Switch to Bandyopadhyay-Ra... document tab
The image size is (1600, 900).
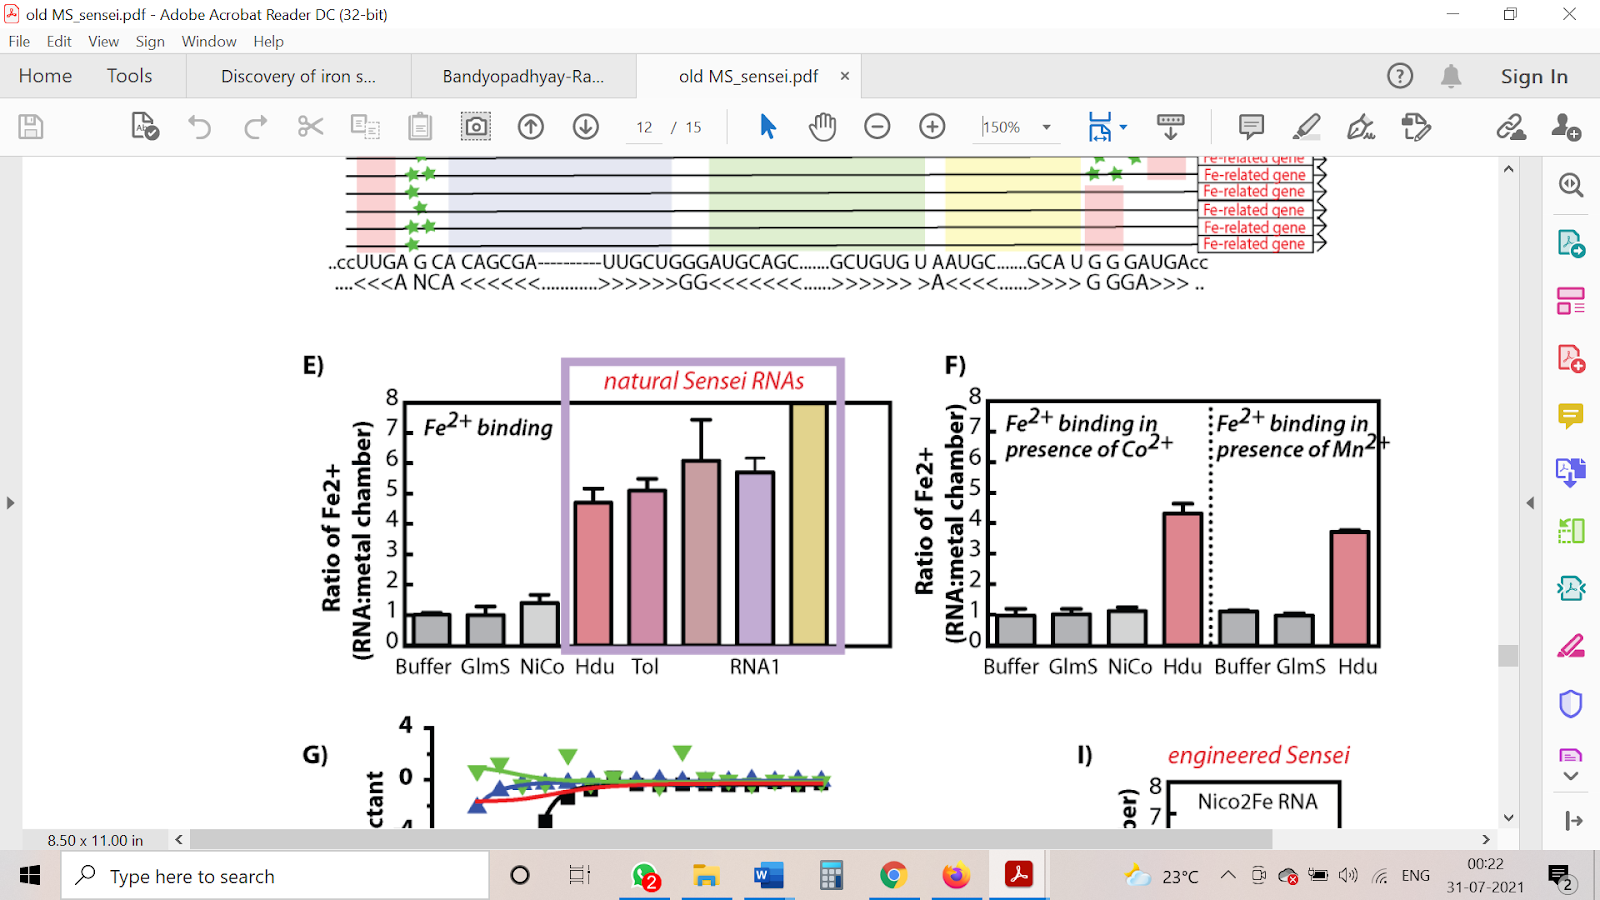point(523,76)
